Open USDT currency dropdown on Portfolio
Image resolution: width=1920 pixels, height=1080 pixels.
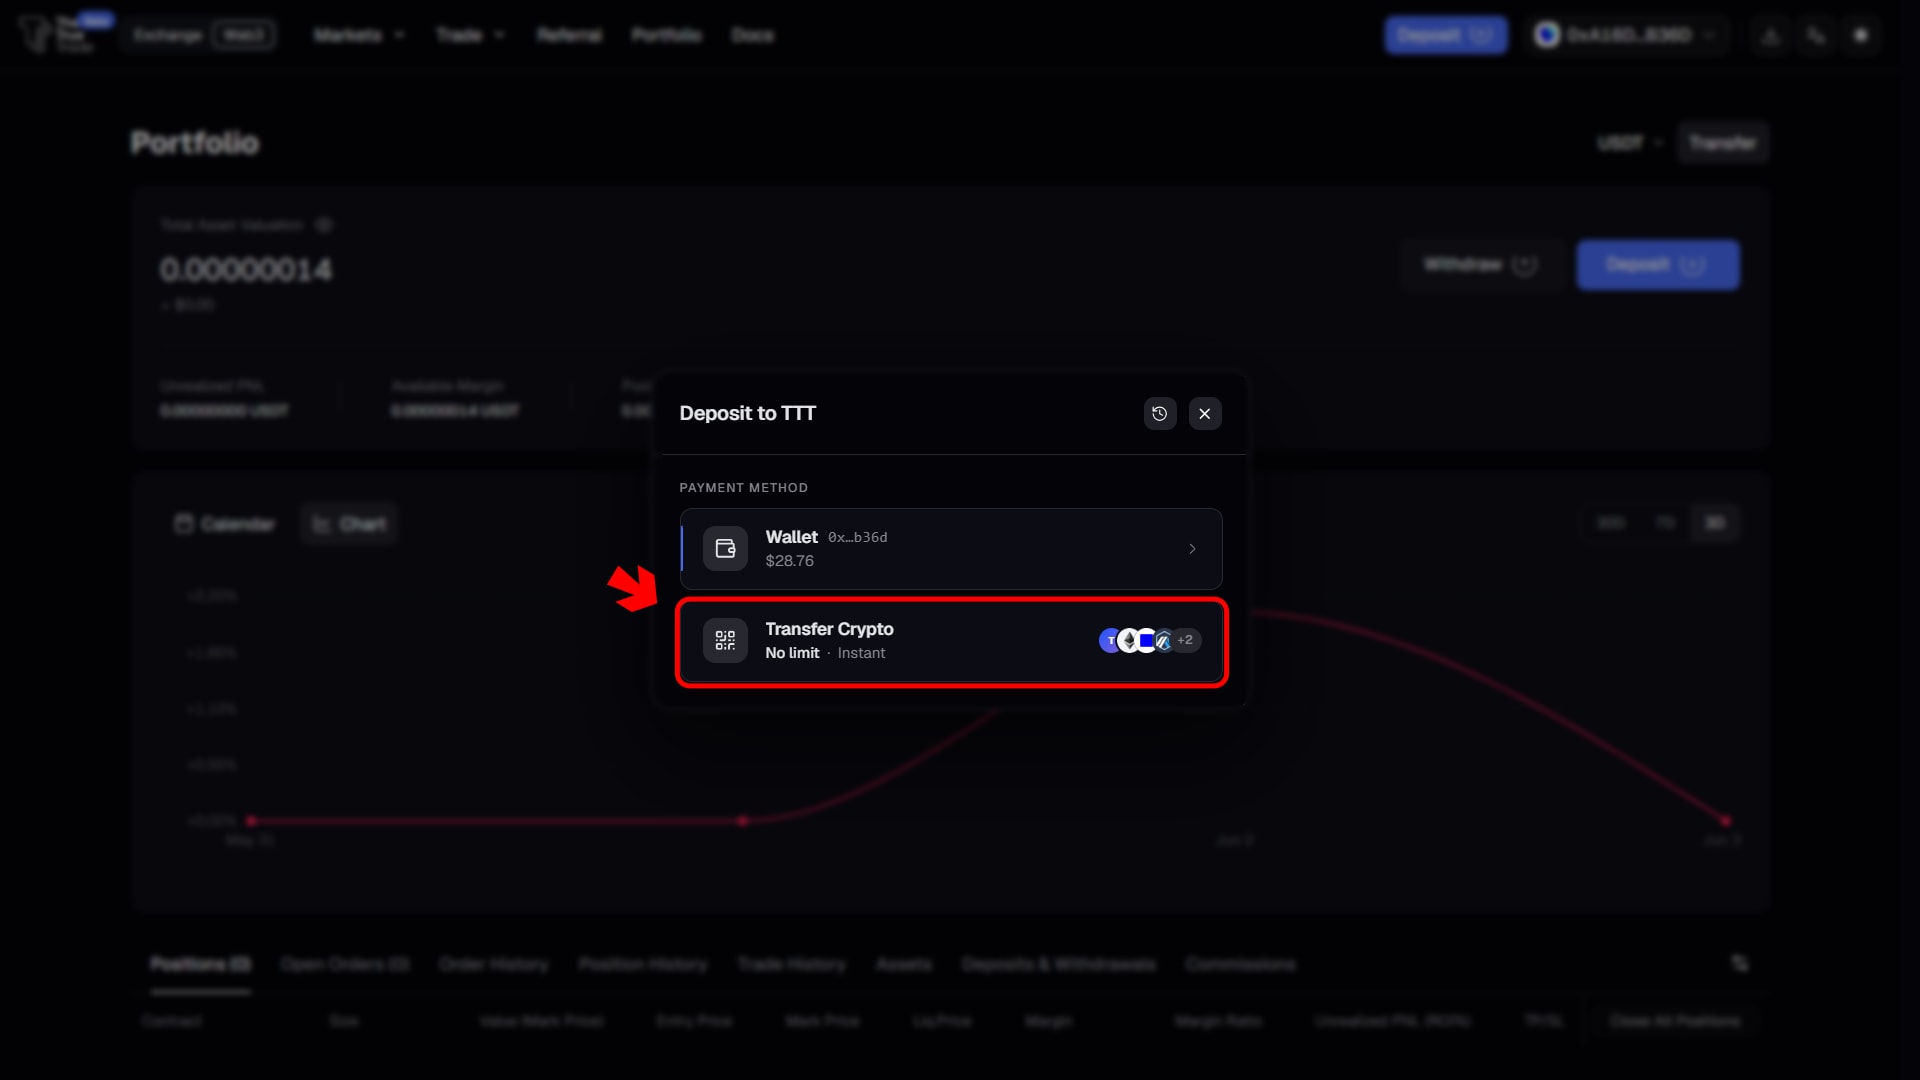[x=1630, y=143]
